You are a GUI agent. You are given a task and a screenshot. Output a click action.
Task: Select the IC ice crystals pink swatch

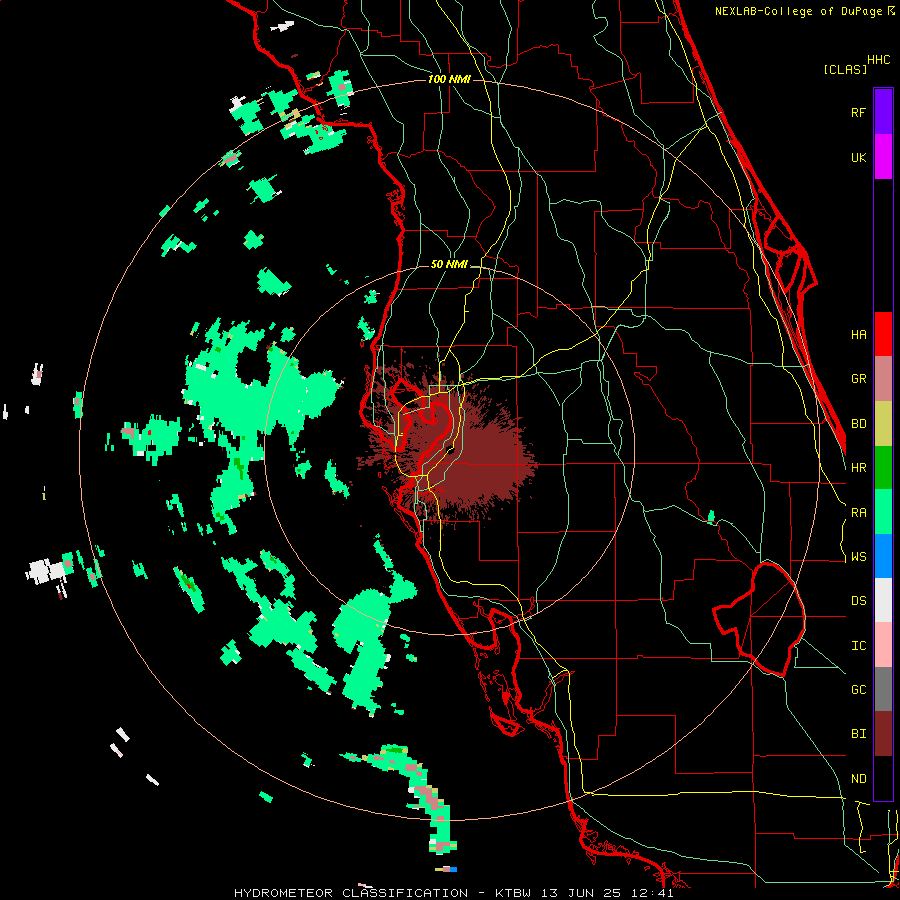pyautogui.click(x=883, y=645)
